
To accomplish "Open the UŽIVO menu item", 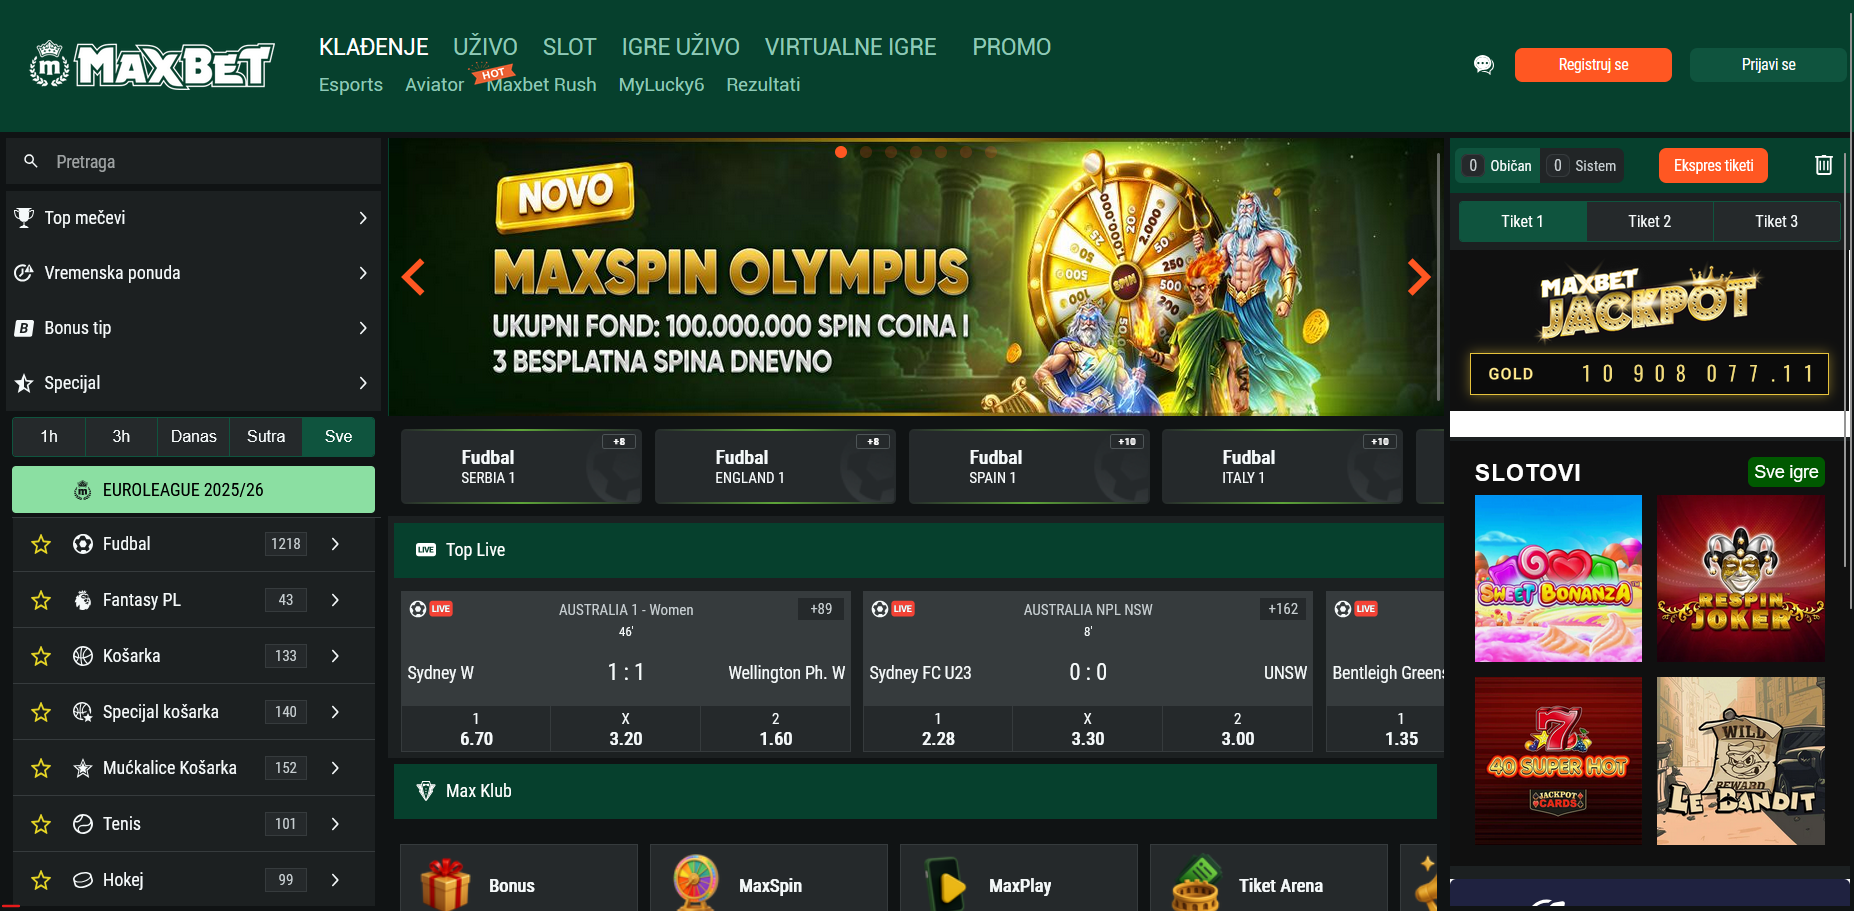I will [x=485, y=47].
